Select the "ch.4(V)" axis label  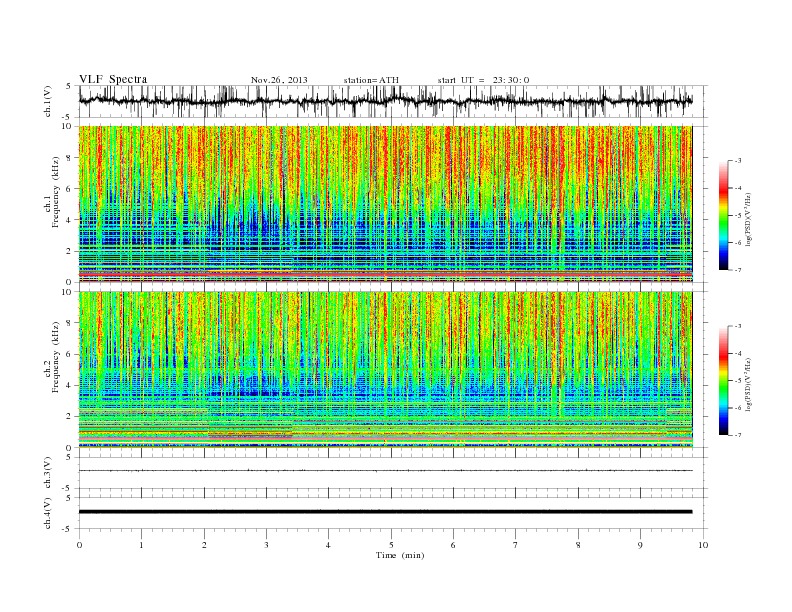(x=48, y=513)
